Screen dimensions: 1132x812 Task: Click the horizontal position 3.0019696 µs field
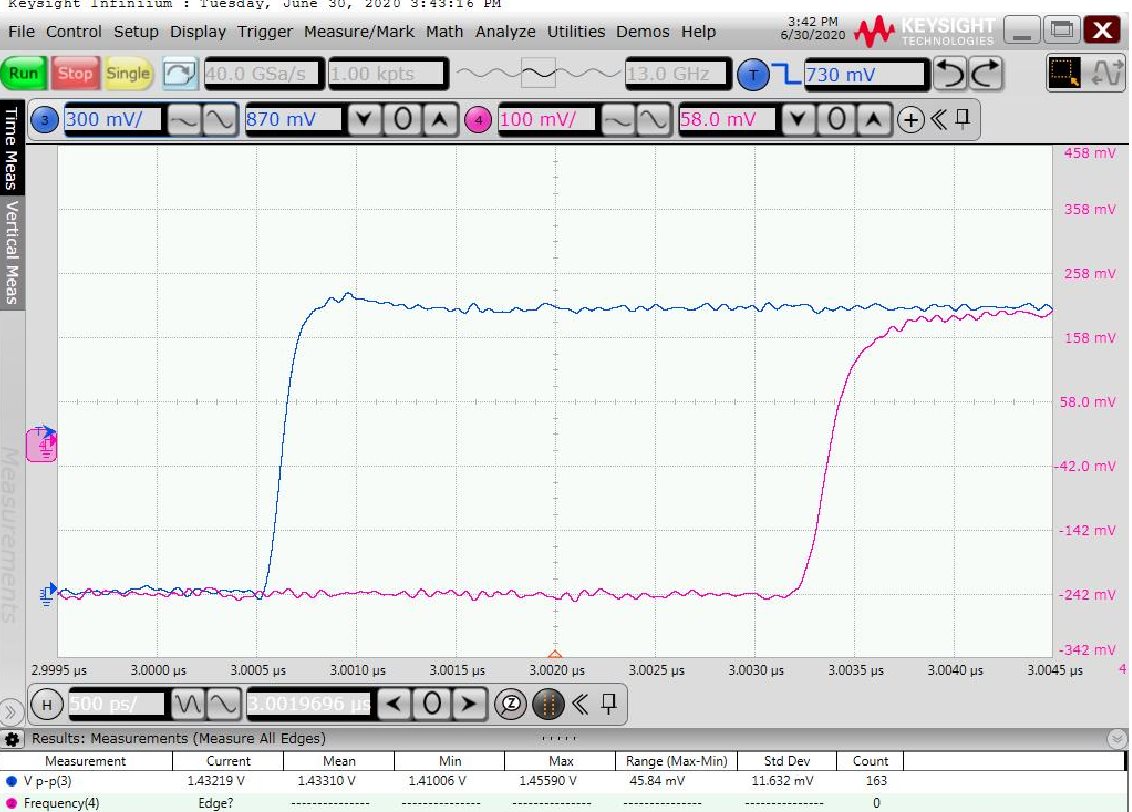tap(309, 704)
